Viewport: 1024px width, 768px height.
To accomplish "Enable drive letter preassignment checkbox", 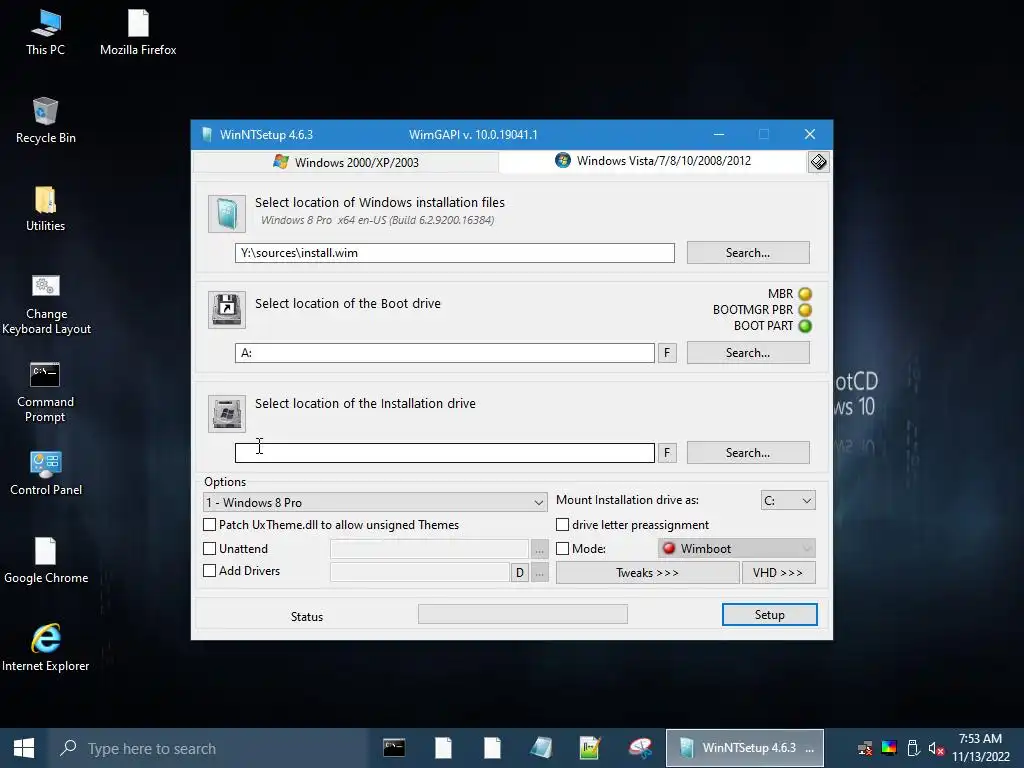I will (562, 524).
